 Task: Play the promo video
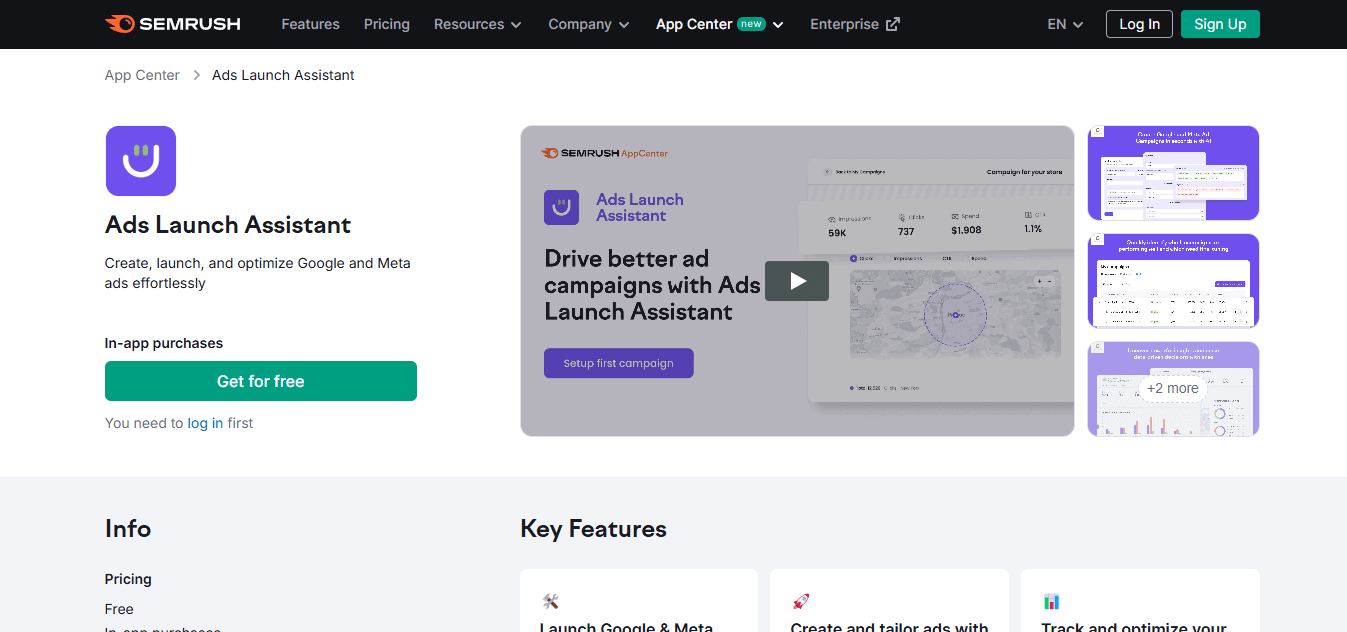click(797, 281)
